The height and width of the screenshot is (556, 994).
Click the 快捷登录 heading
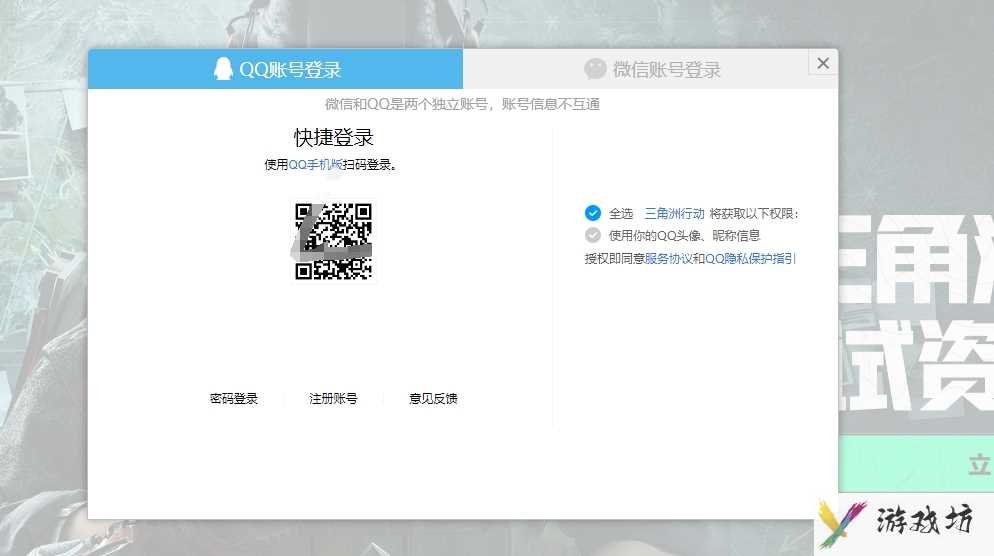pyautogui.click(x=333, y=137)
